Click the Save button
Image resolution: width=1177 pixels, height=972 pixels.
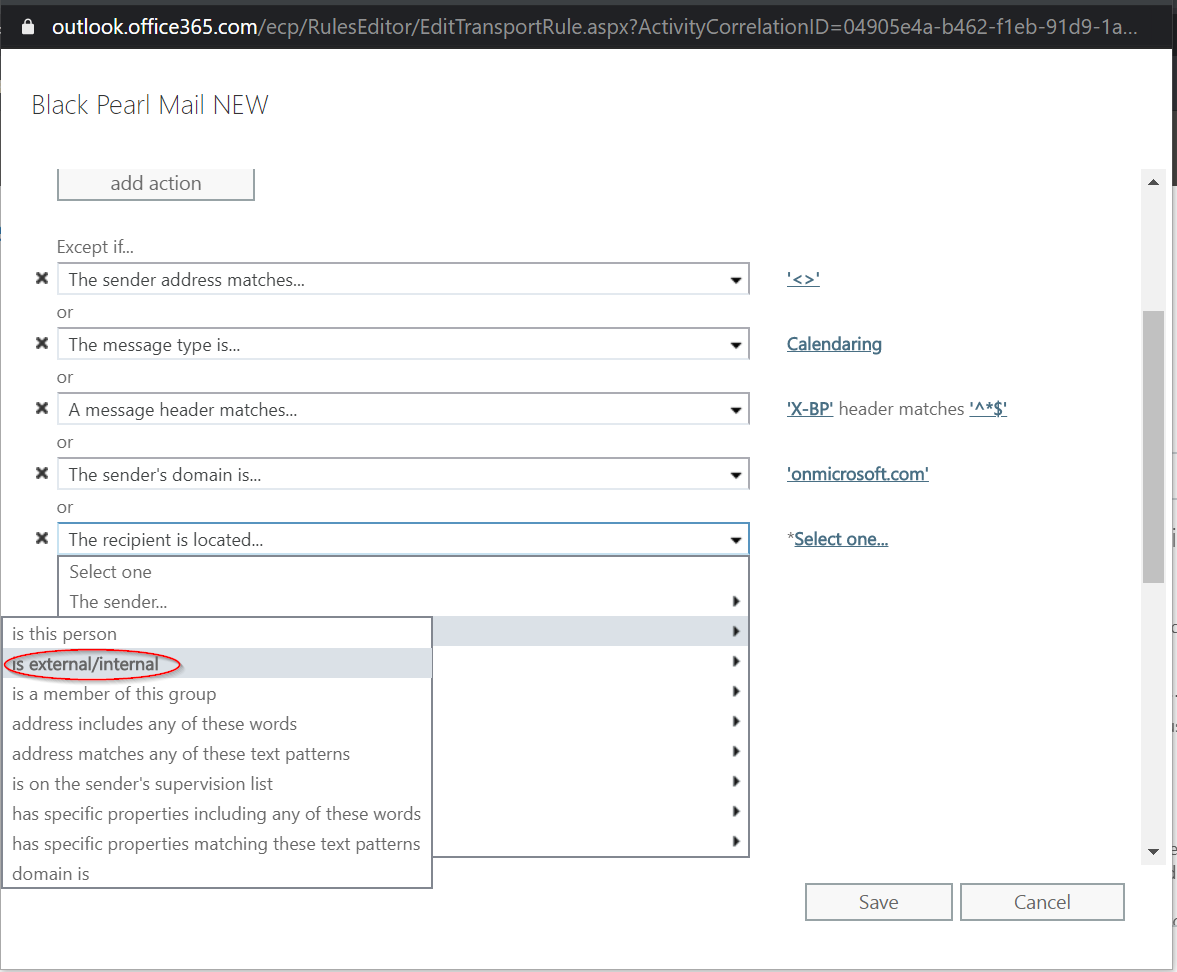point(878,902)
